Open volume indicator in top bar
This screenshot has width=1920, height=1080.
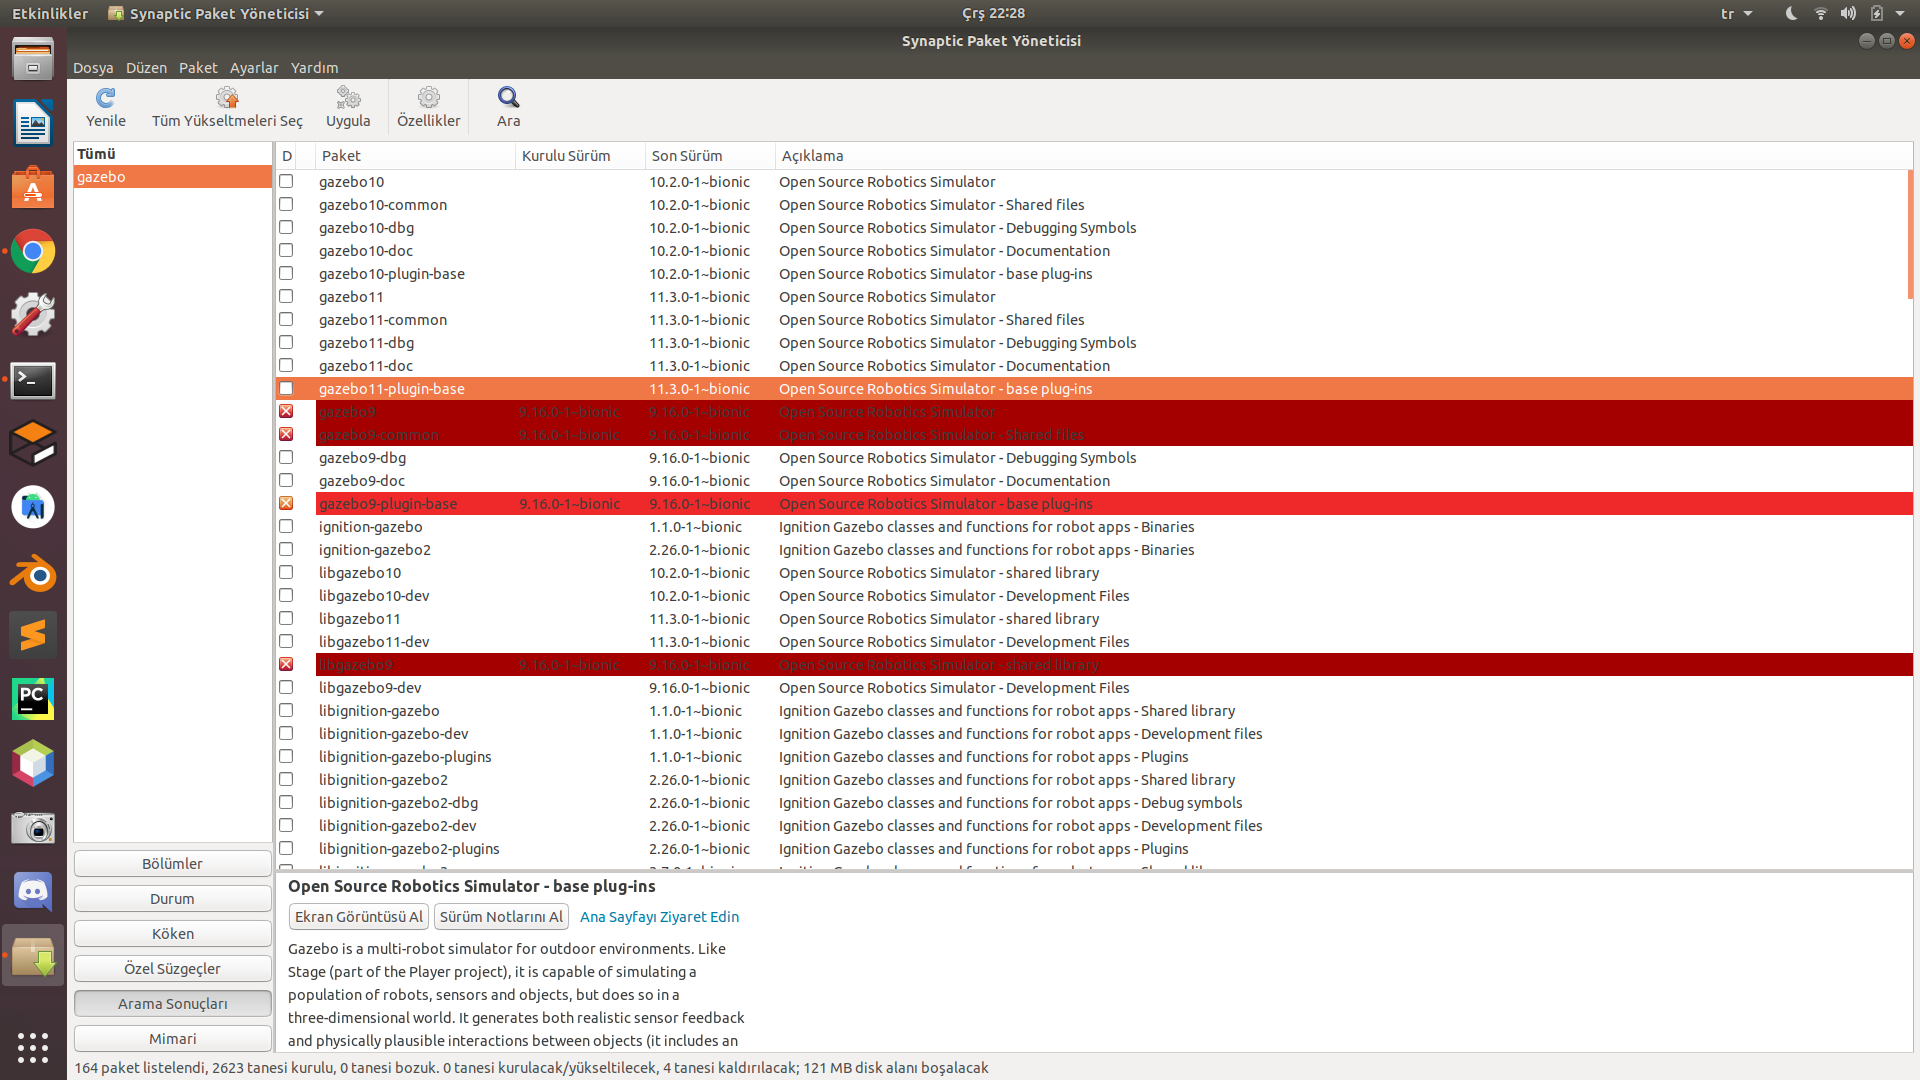pos(1848,13)
